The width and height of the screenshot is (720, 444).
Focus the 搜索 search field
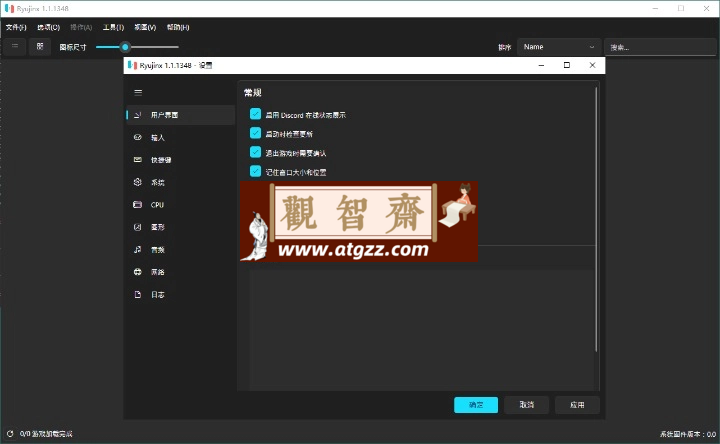660,47
